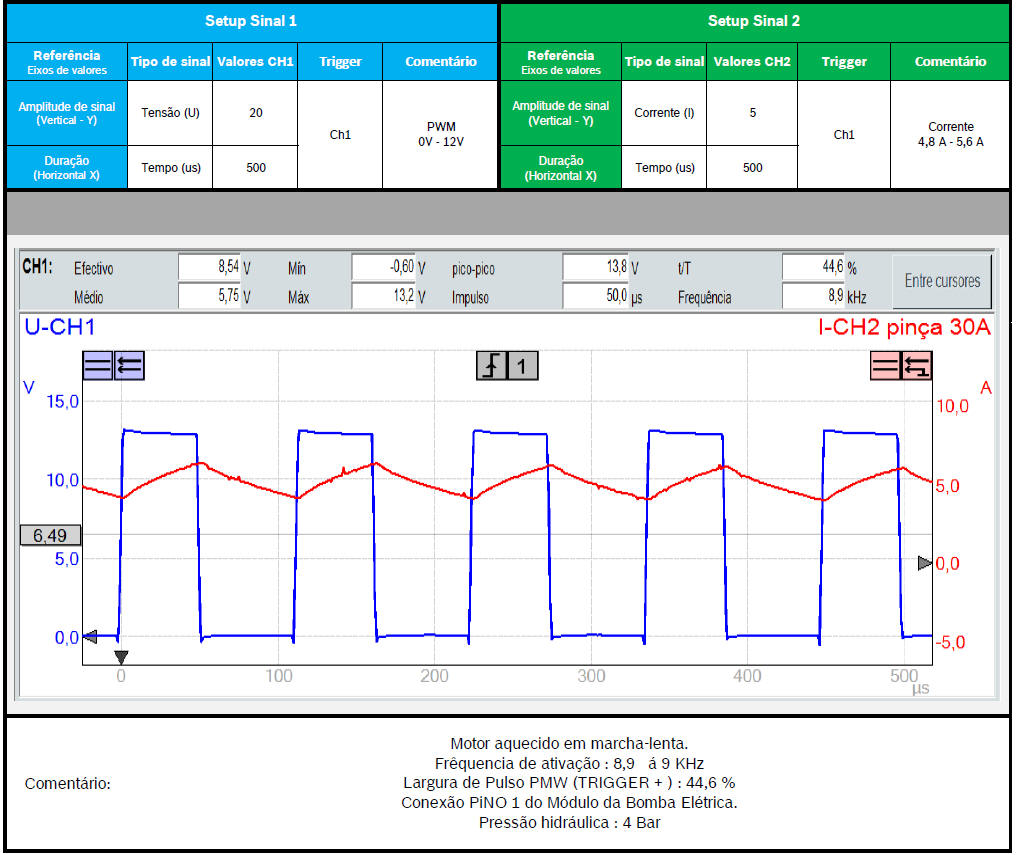Click the CH2 zero-level arrow marker
This screenshot has height=855, width=1017.
tap(924, 563)
